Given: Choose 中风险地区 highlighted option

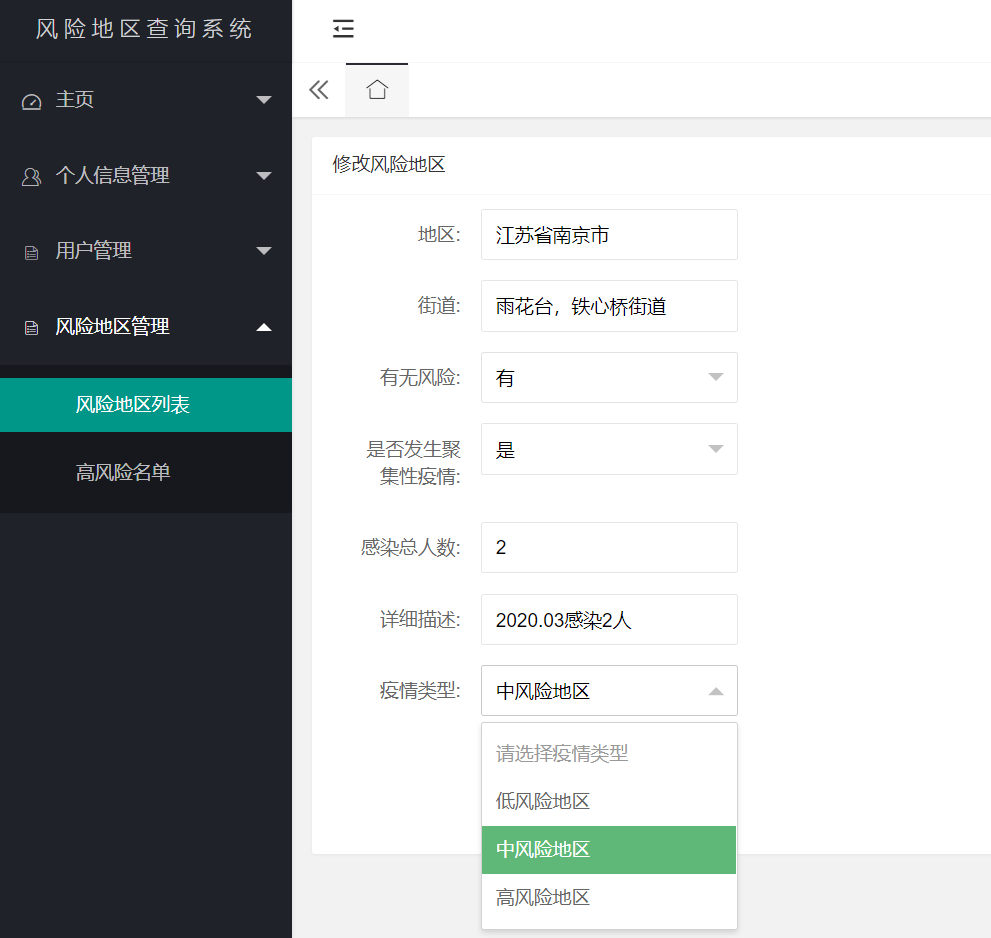Looking at the screenshot, I should point(609,850).
